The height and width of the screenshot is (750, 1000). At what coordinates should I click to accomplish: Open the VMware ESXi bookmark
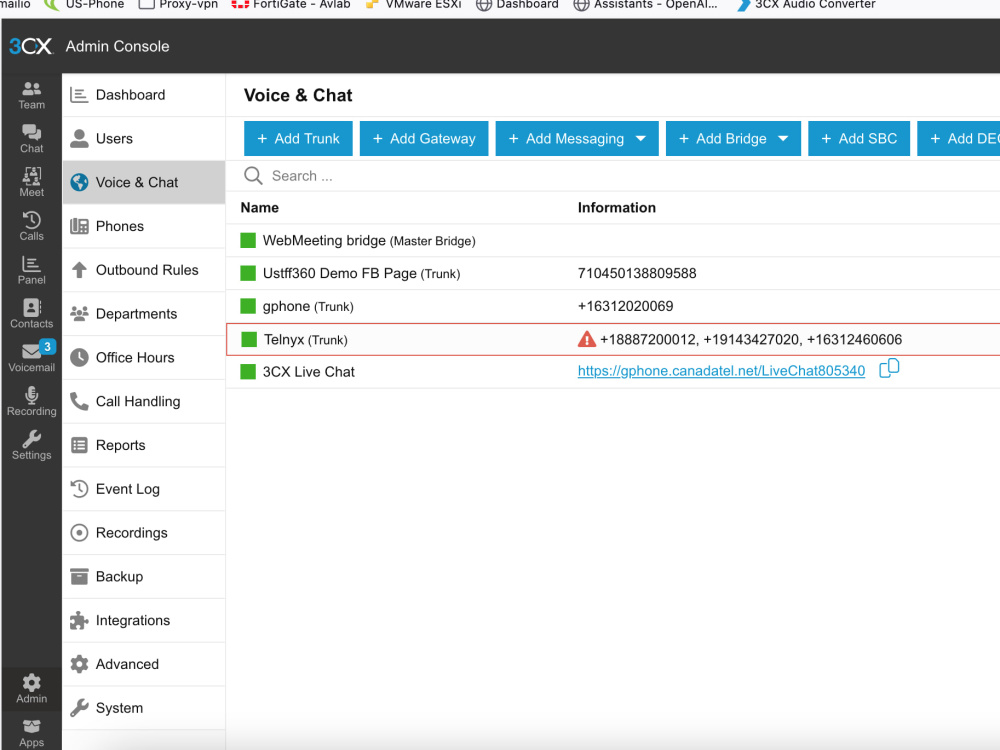413,4
